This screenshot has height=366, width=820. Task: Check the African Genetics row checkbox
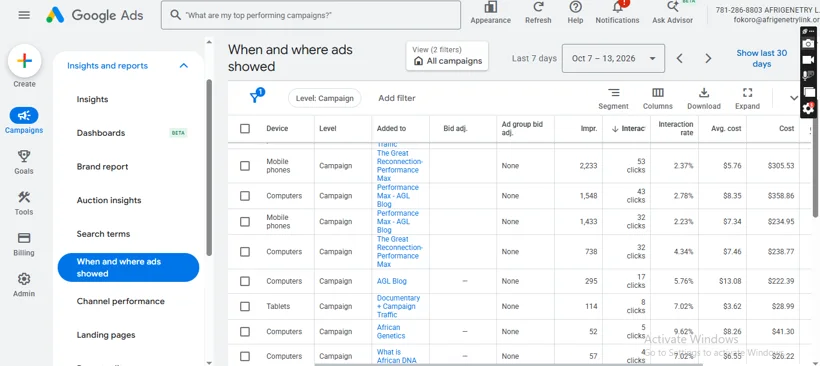pos(245,331)
